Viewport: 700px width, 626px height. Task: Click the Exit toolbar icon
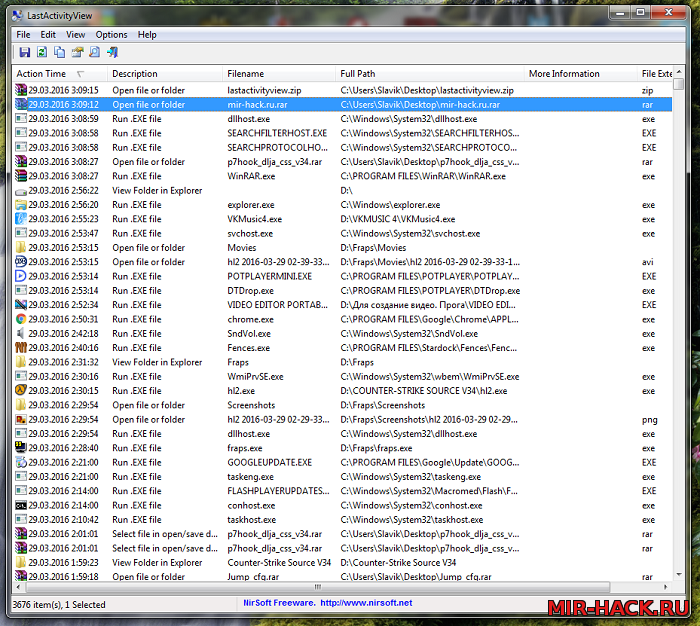tap(112, 52)
